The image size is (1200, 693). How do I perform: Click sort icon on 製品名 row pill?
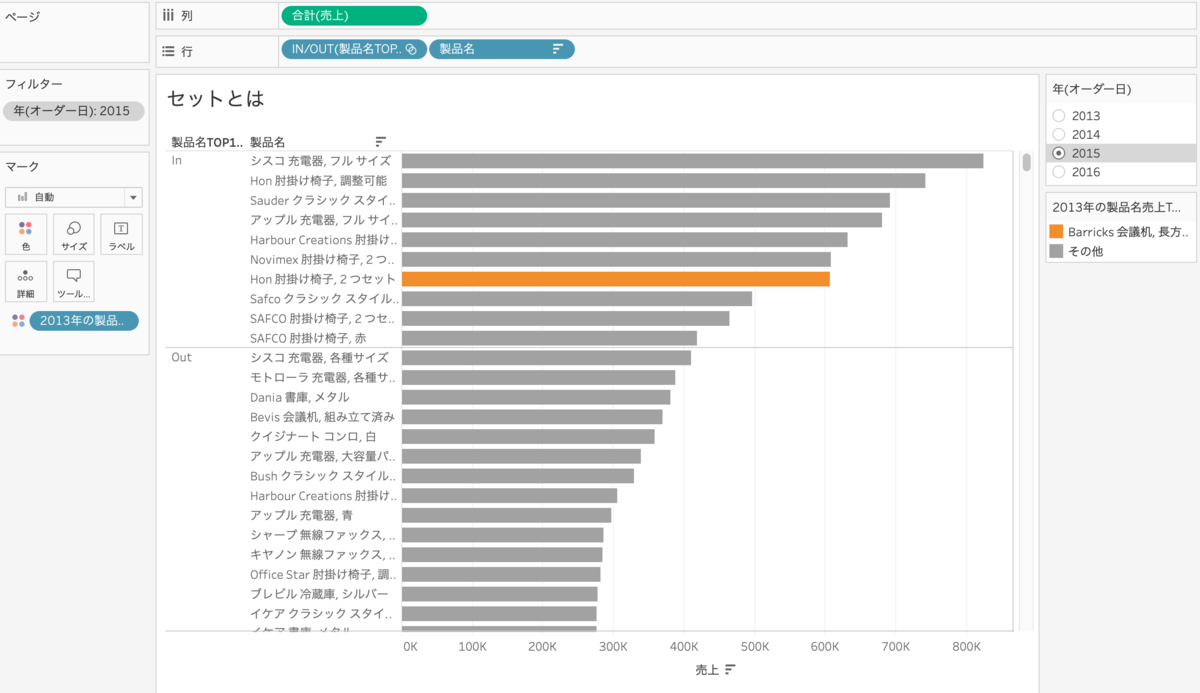pos(558,49)
